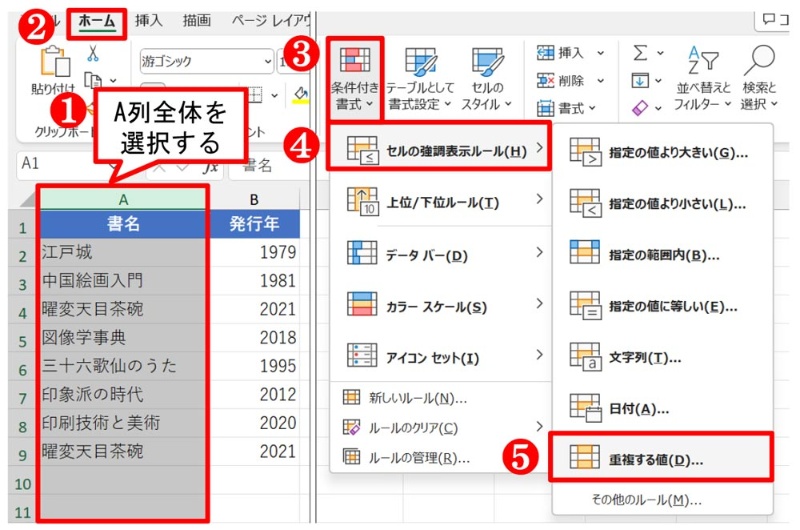Viewport: 800px width, 530px height.
Task: Click the cell with year 1979
Action: point(254,252)
